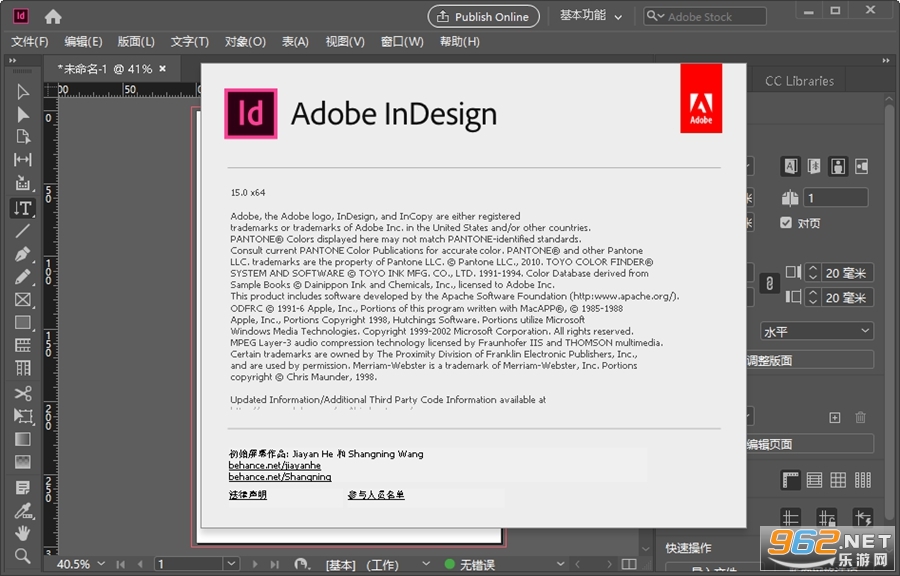Toggle document grid display icon
Image resolution: width=900 pixels, height=576 pixels.
(838, 480)
